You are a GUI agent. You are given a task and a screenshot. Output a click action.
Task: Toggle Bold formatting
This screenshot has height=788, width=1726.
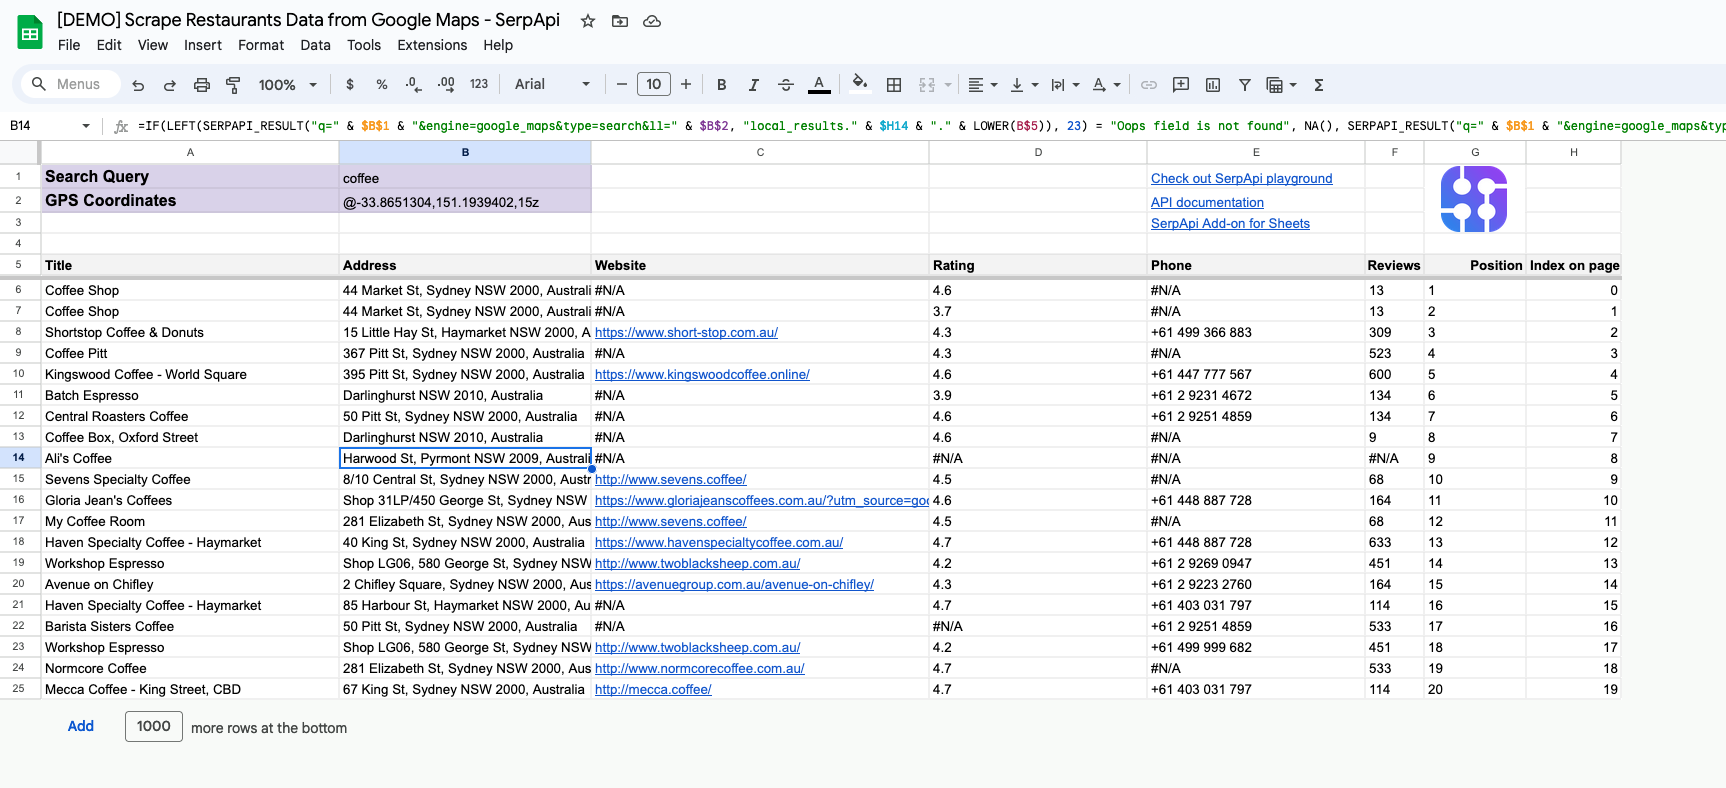point(721,85)
